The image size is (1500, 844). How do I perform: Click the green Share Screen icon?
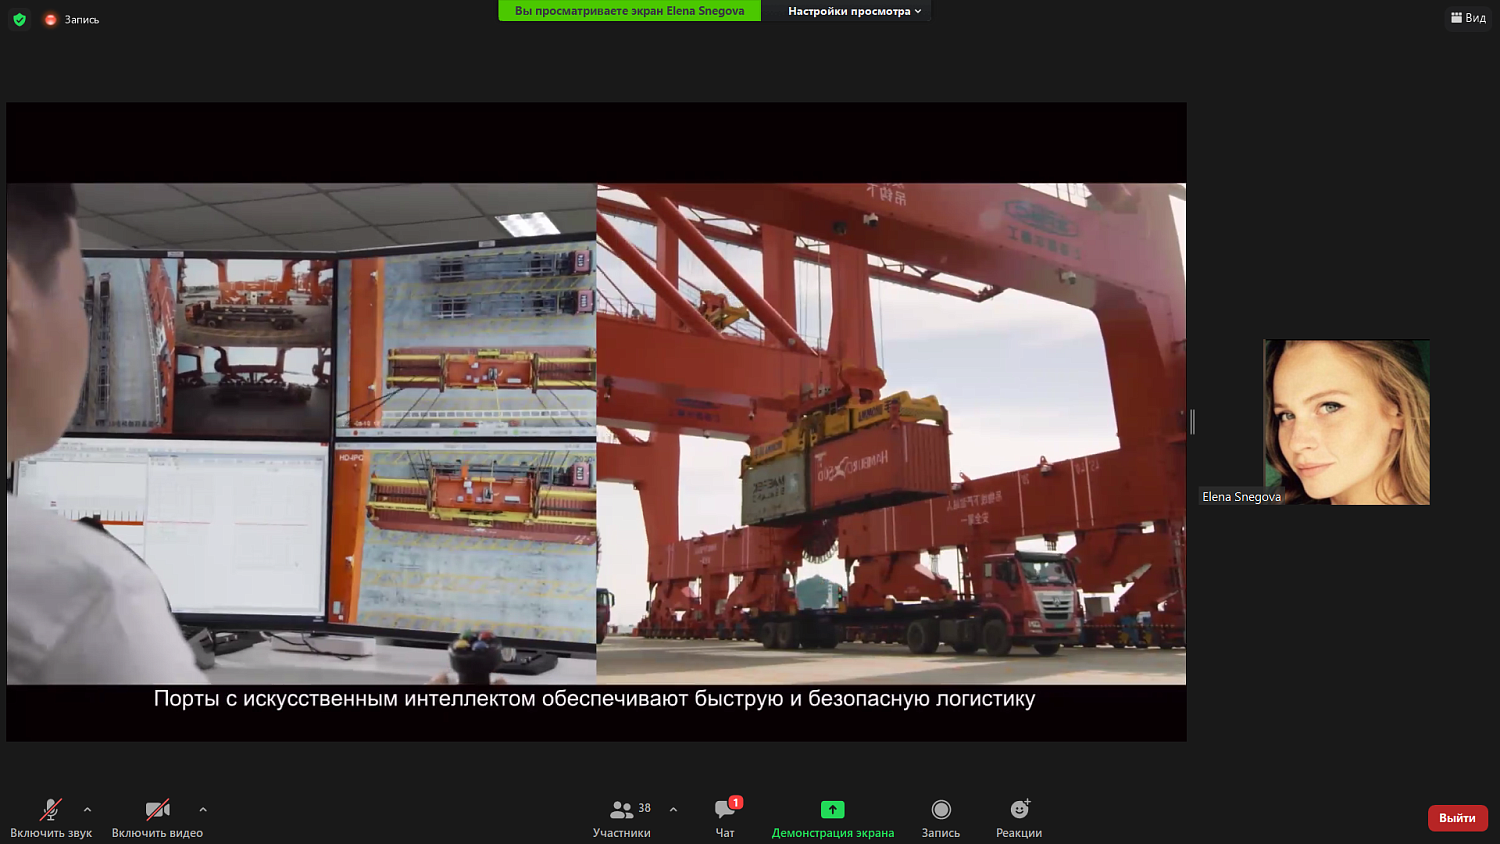tap(832, 809)
